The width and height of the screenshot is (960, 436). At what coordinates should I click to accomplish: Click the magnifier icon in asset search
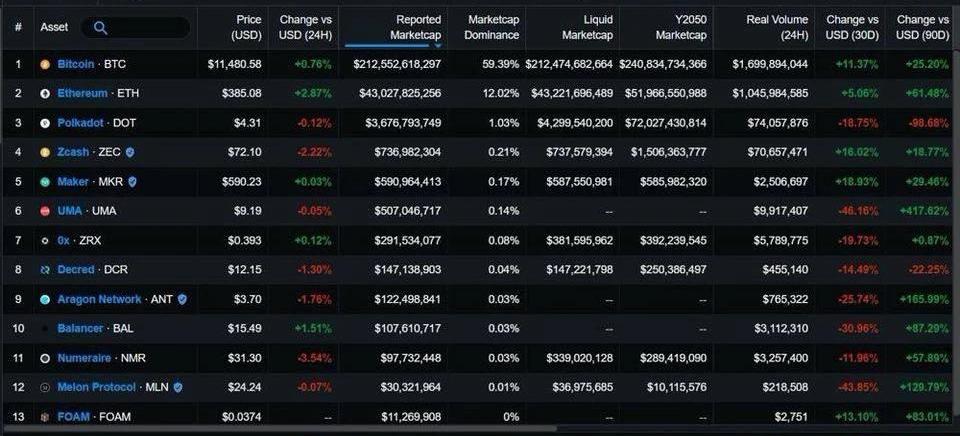[100, 28]
